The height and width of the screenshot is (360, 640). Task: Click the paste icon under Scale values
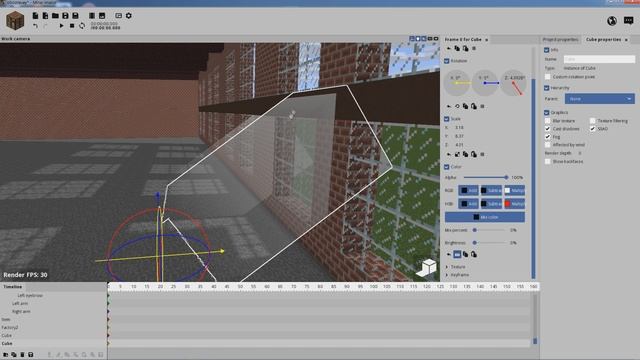click(473, 154)
